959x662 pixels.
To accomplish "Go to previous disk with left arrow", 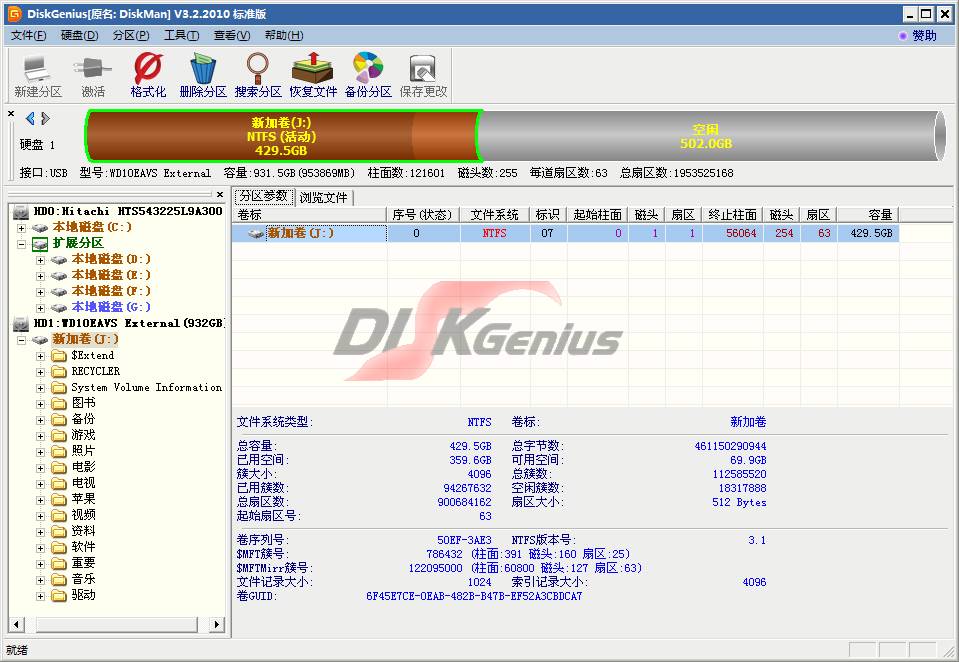I will click(30, 118).
